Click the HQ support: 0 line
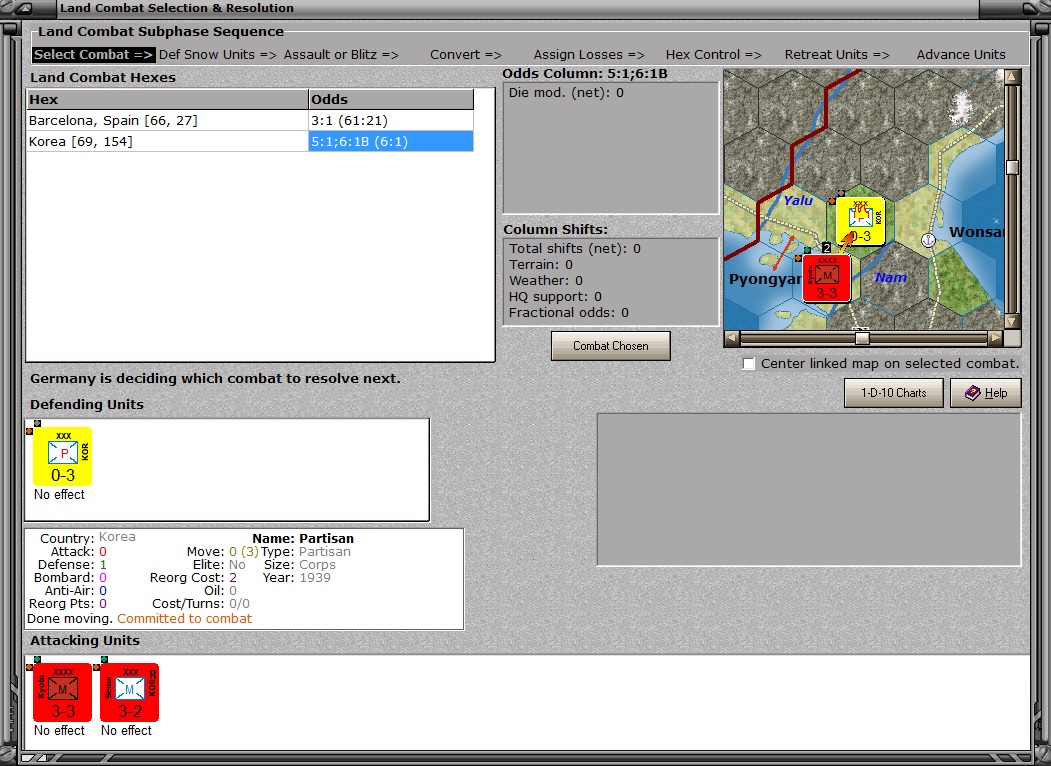 point(555,297)
